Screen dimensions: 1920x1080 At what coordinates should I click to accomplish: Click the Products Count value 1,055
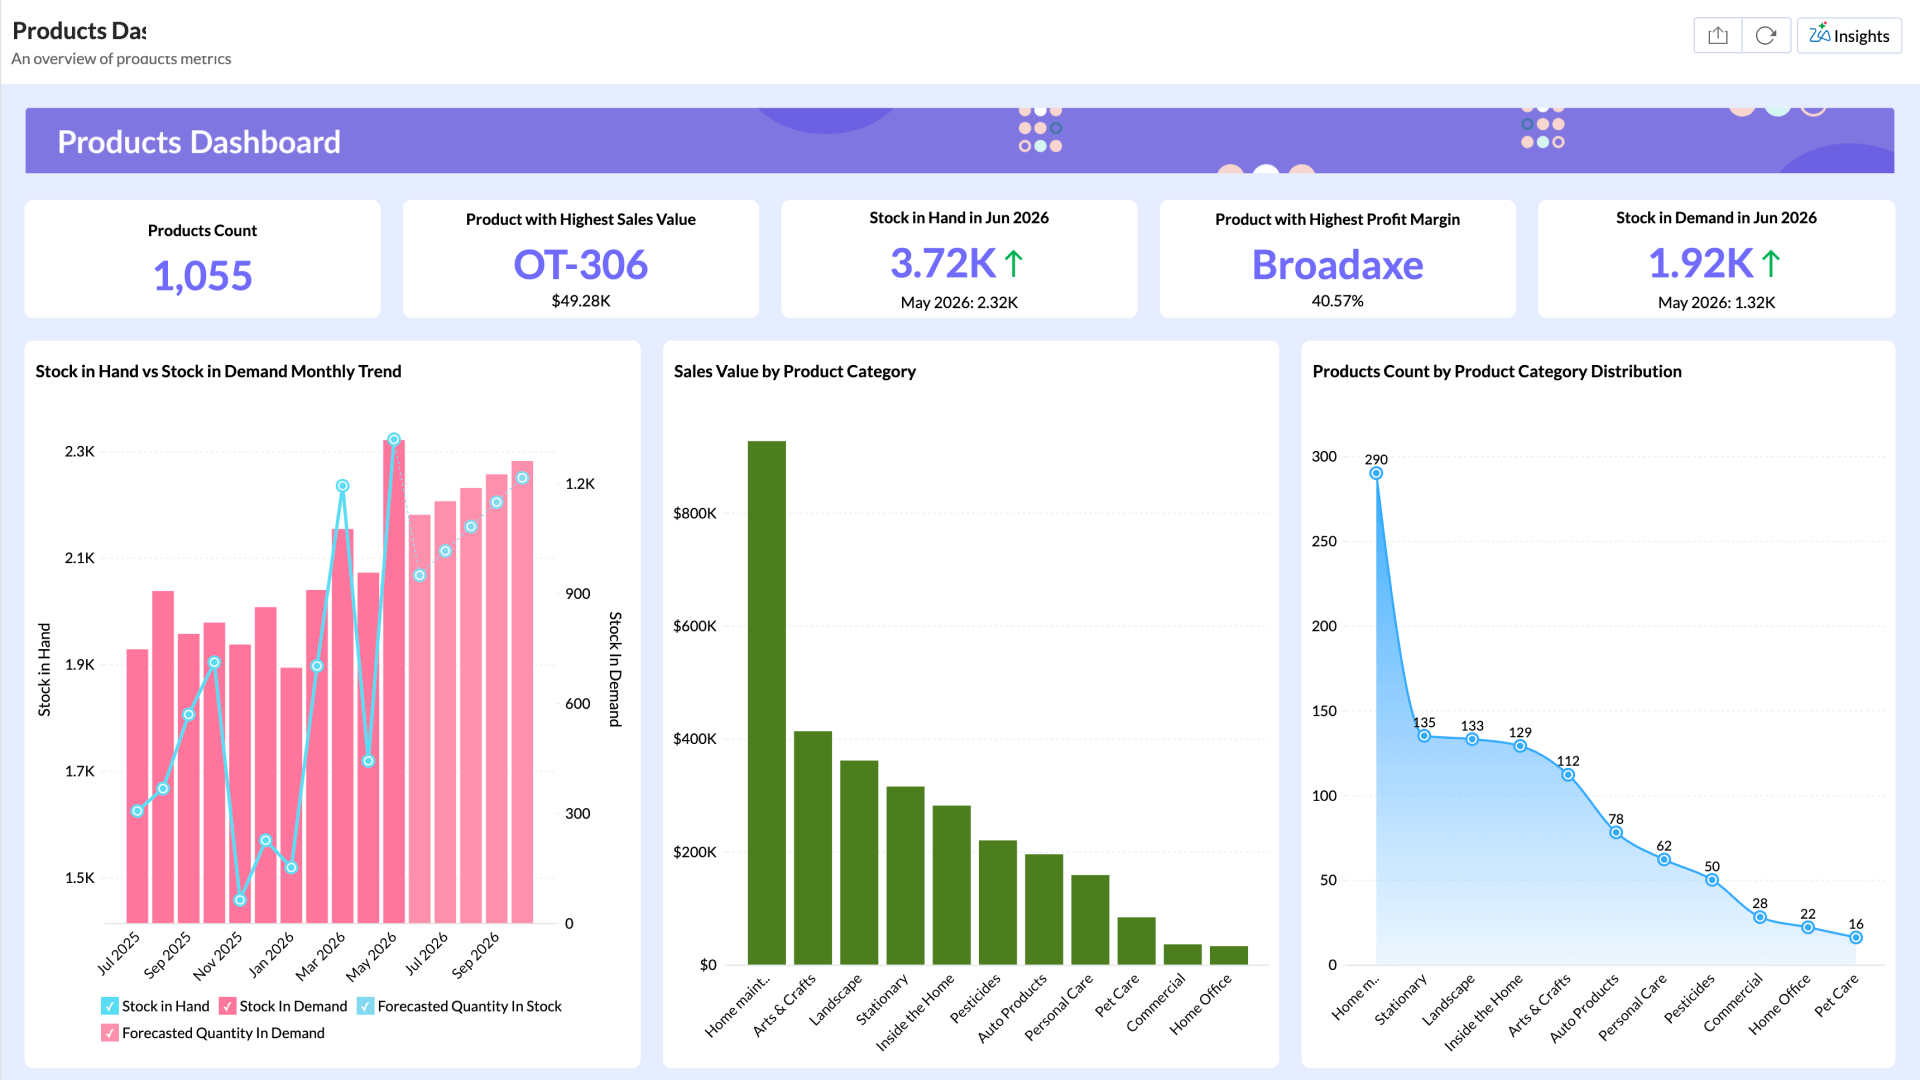(202, 276)
